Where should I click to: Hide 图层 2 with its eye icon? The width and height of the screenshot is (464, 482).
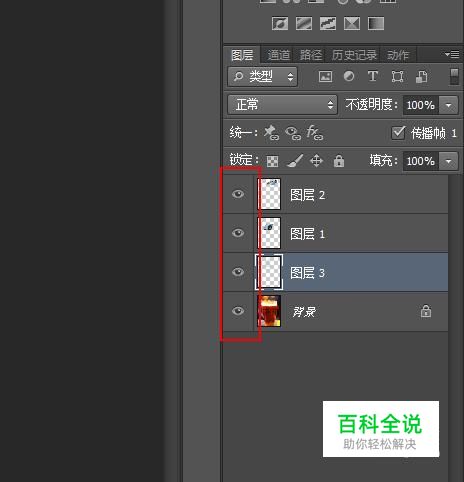pyautogui.click(x=238, y=194)
